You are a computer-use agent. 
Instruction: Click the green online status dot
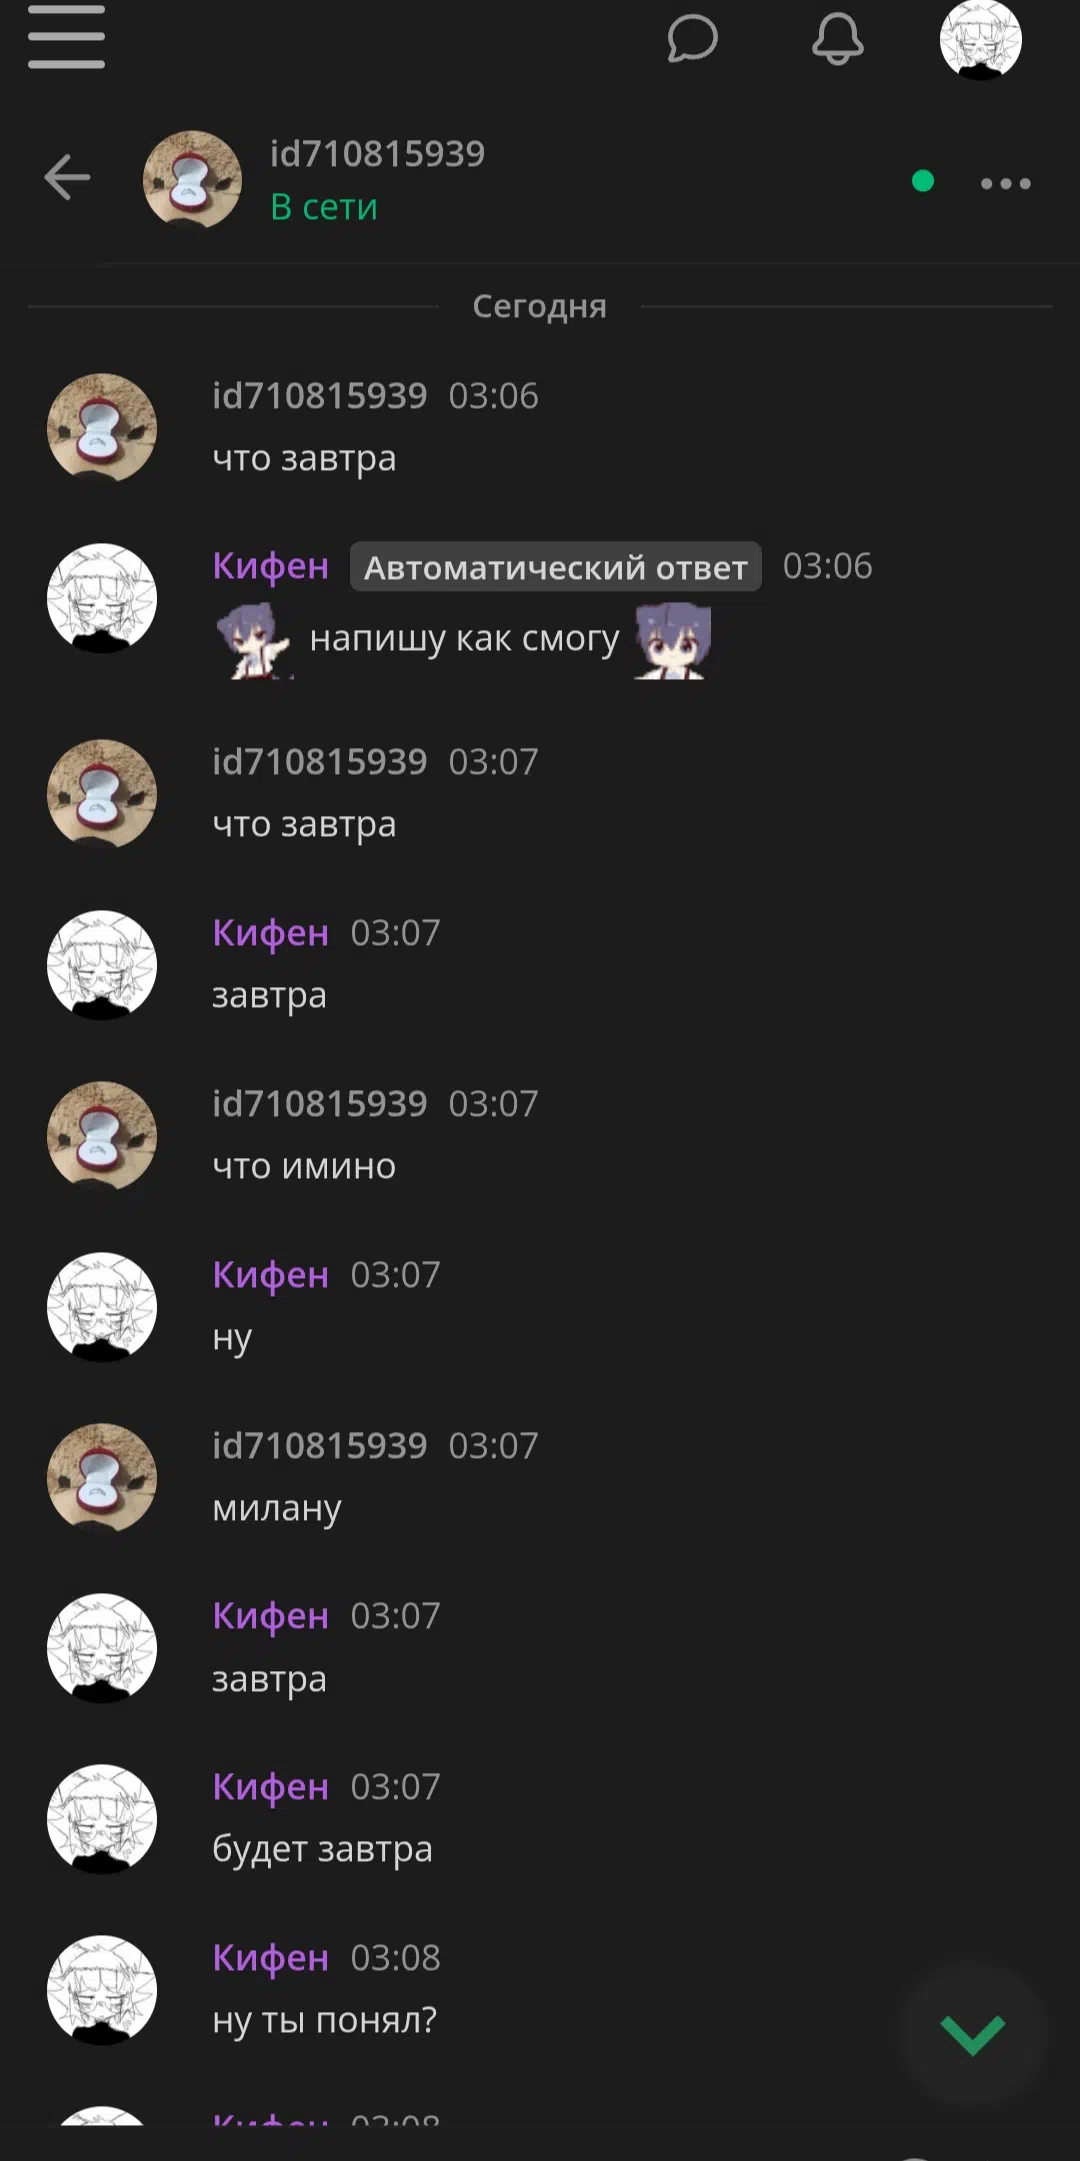pyautogui.click(x=923, y=181)
